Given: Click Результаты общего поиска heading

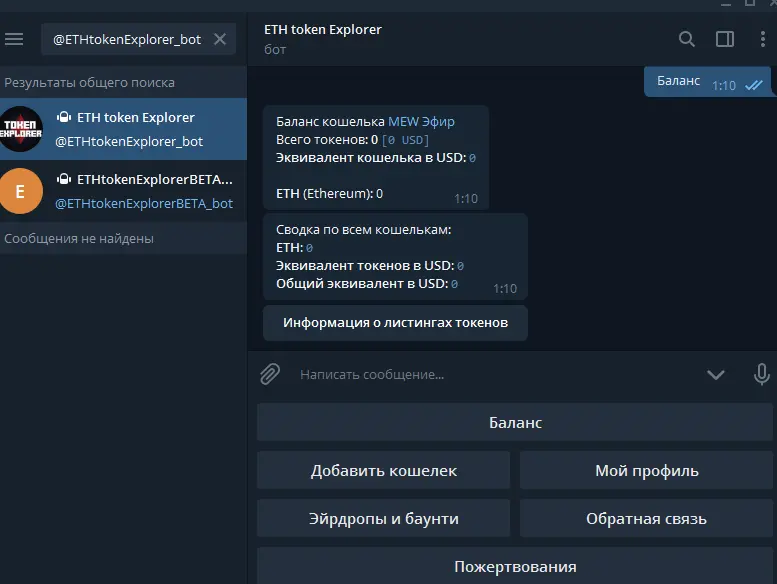Looking at the screenshot, I should [x=89, y=83].
